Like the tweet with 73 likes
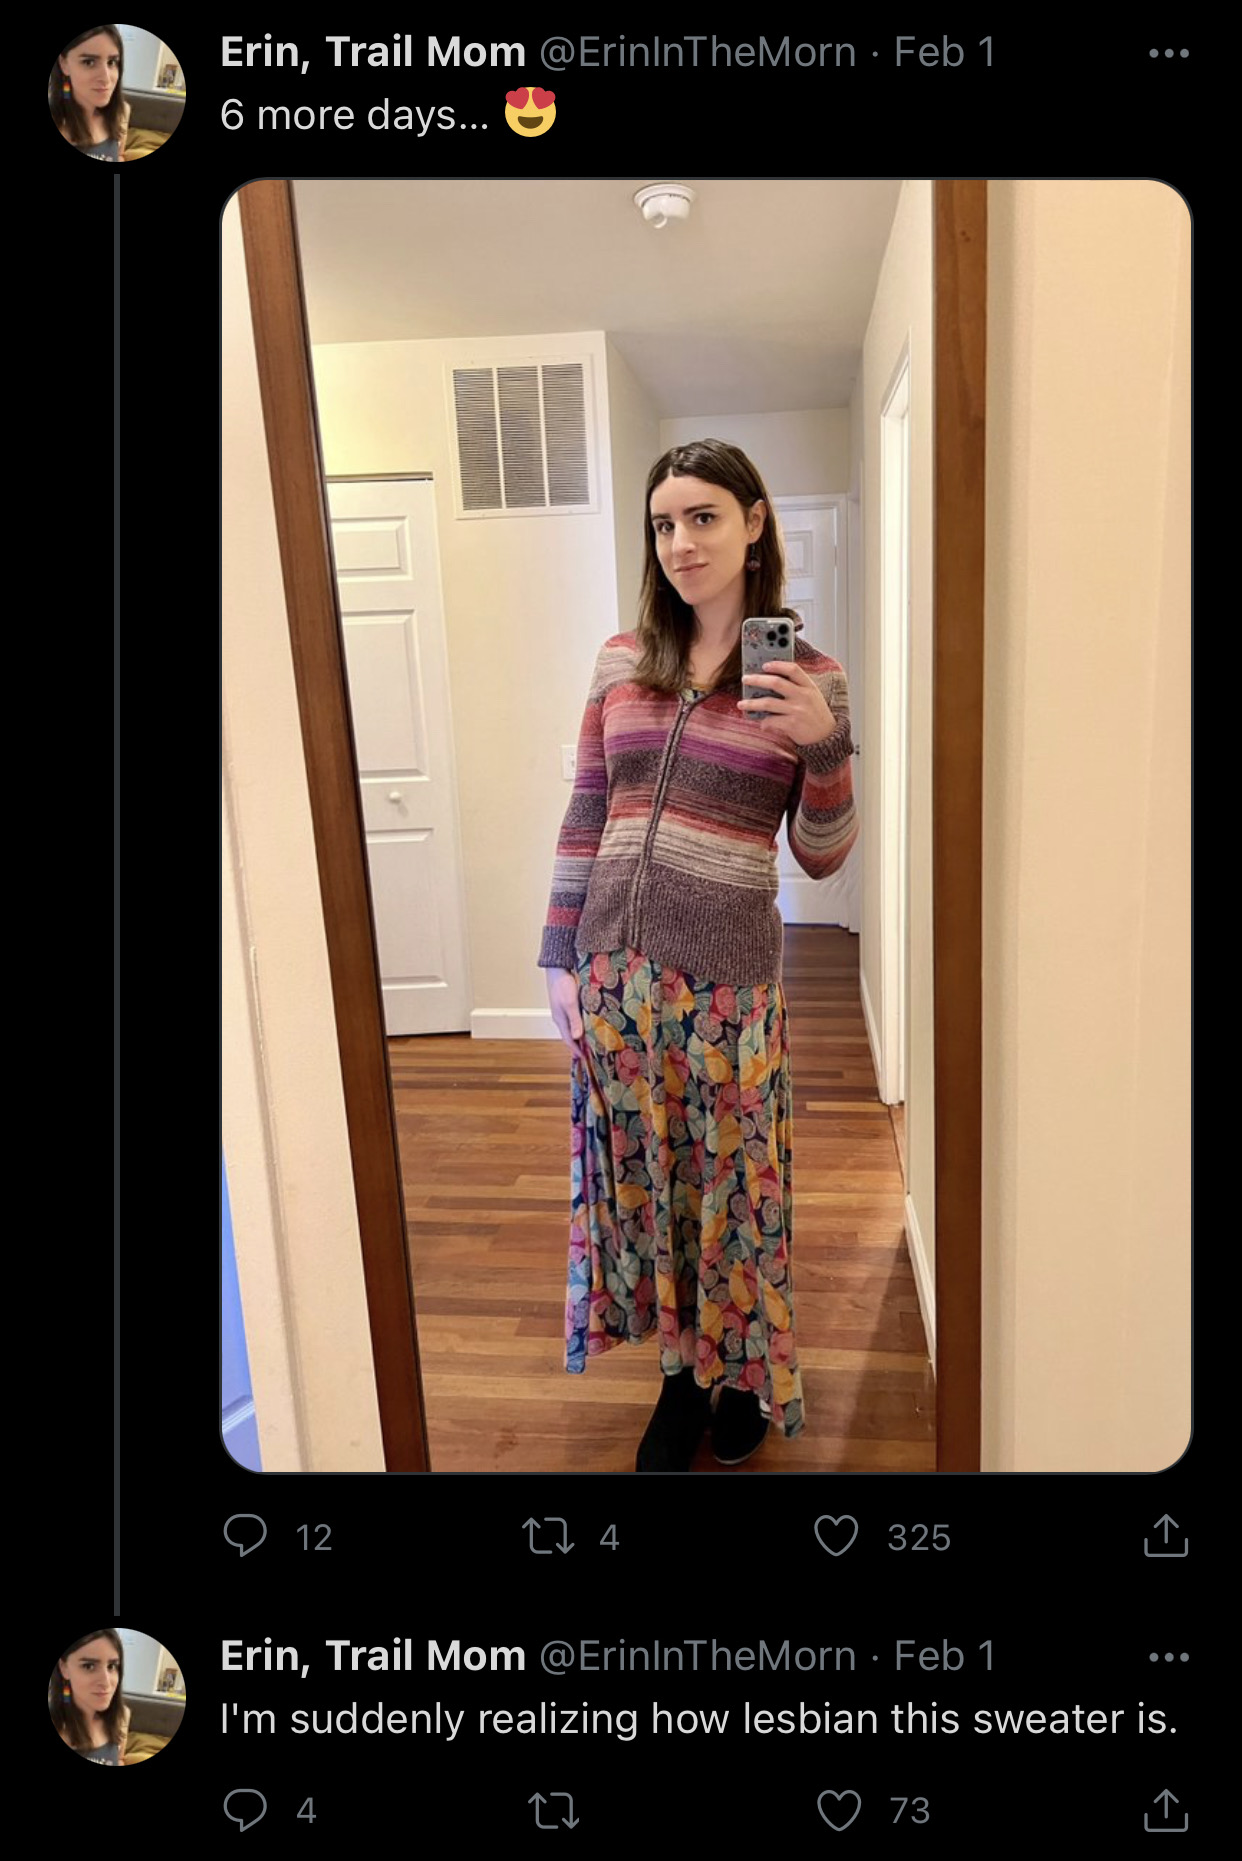Viewport: 1242px width, 1861px height. 839,1809
